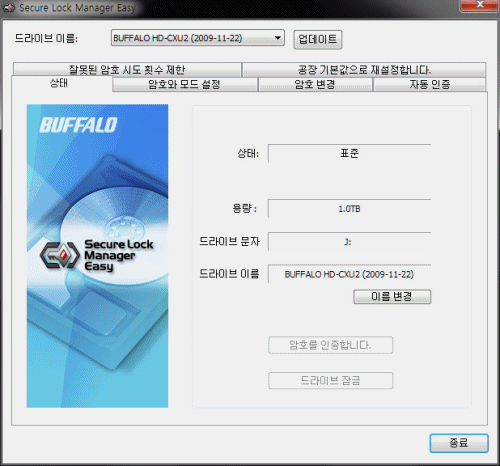Go to the 자동 인증 tab

[x=430, y=84]
